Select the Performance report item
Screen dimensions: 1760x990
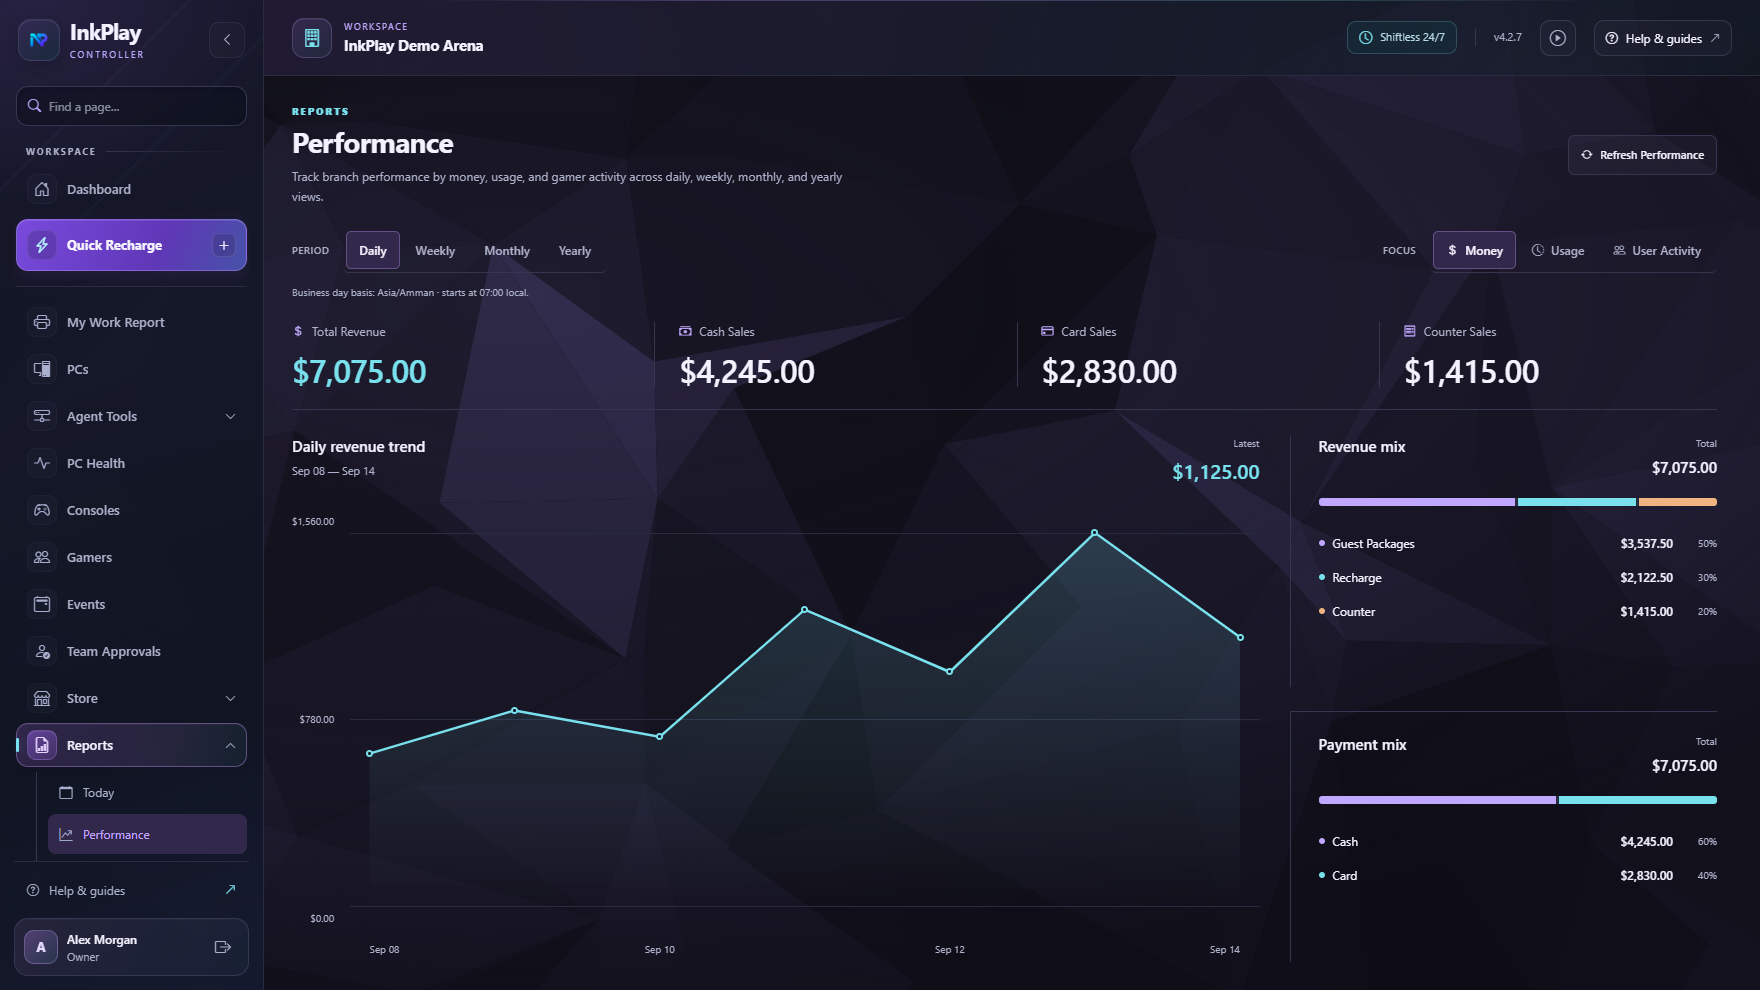pos(147,834)
